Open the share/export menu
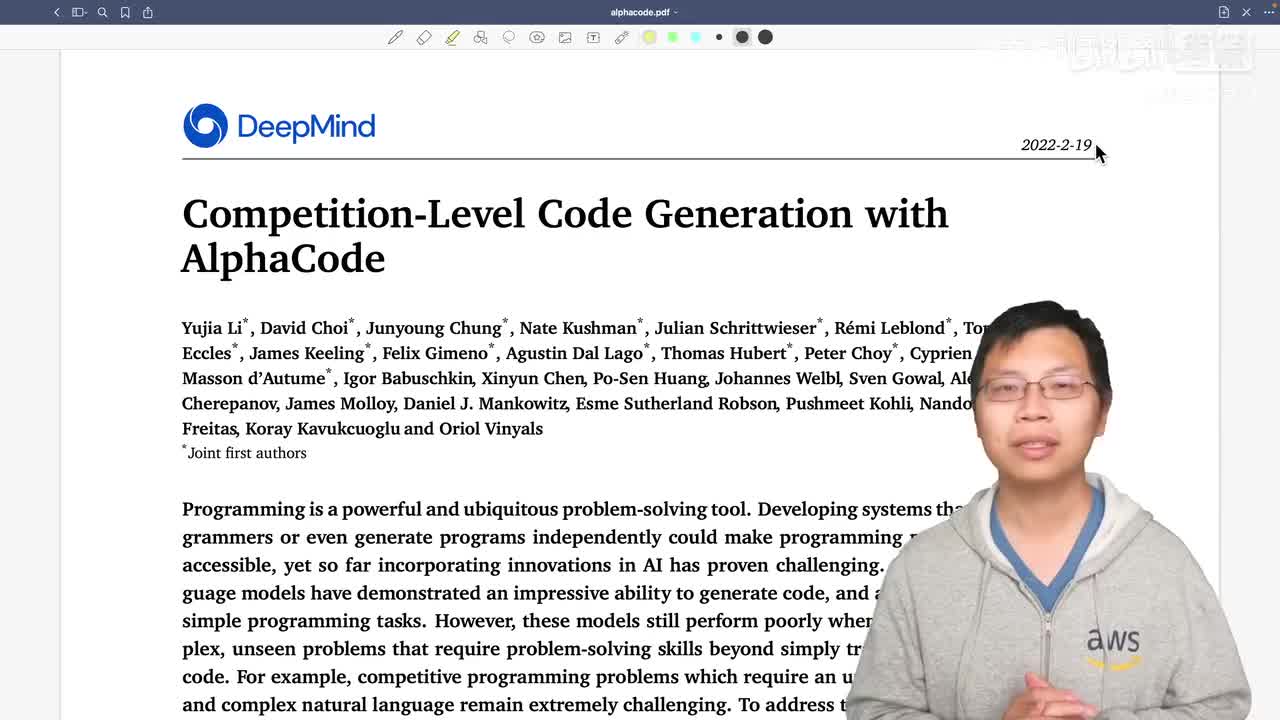This screenshot has height=720, width=1280. (148, 12)
